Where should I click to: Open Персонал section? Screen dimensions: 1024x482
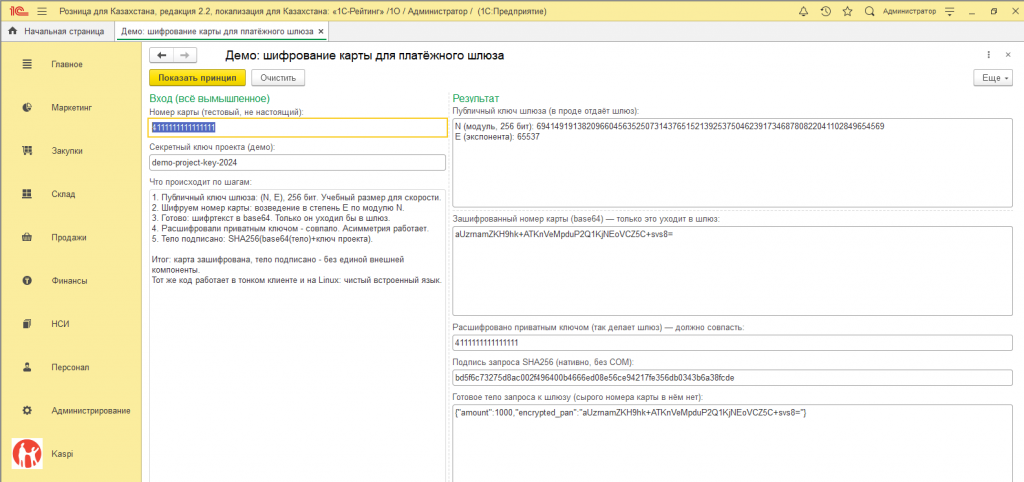click(71, 367)
